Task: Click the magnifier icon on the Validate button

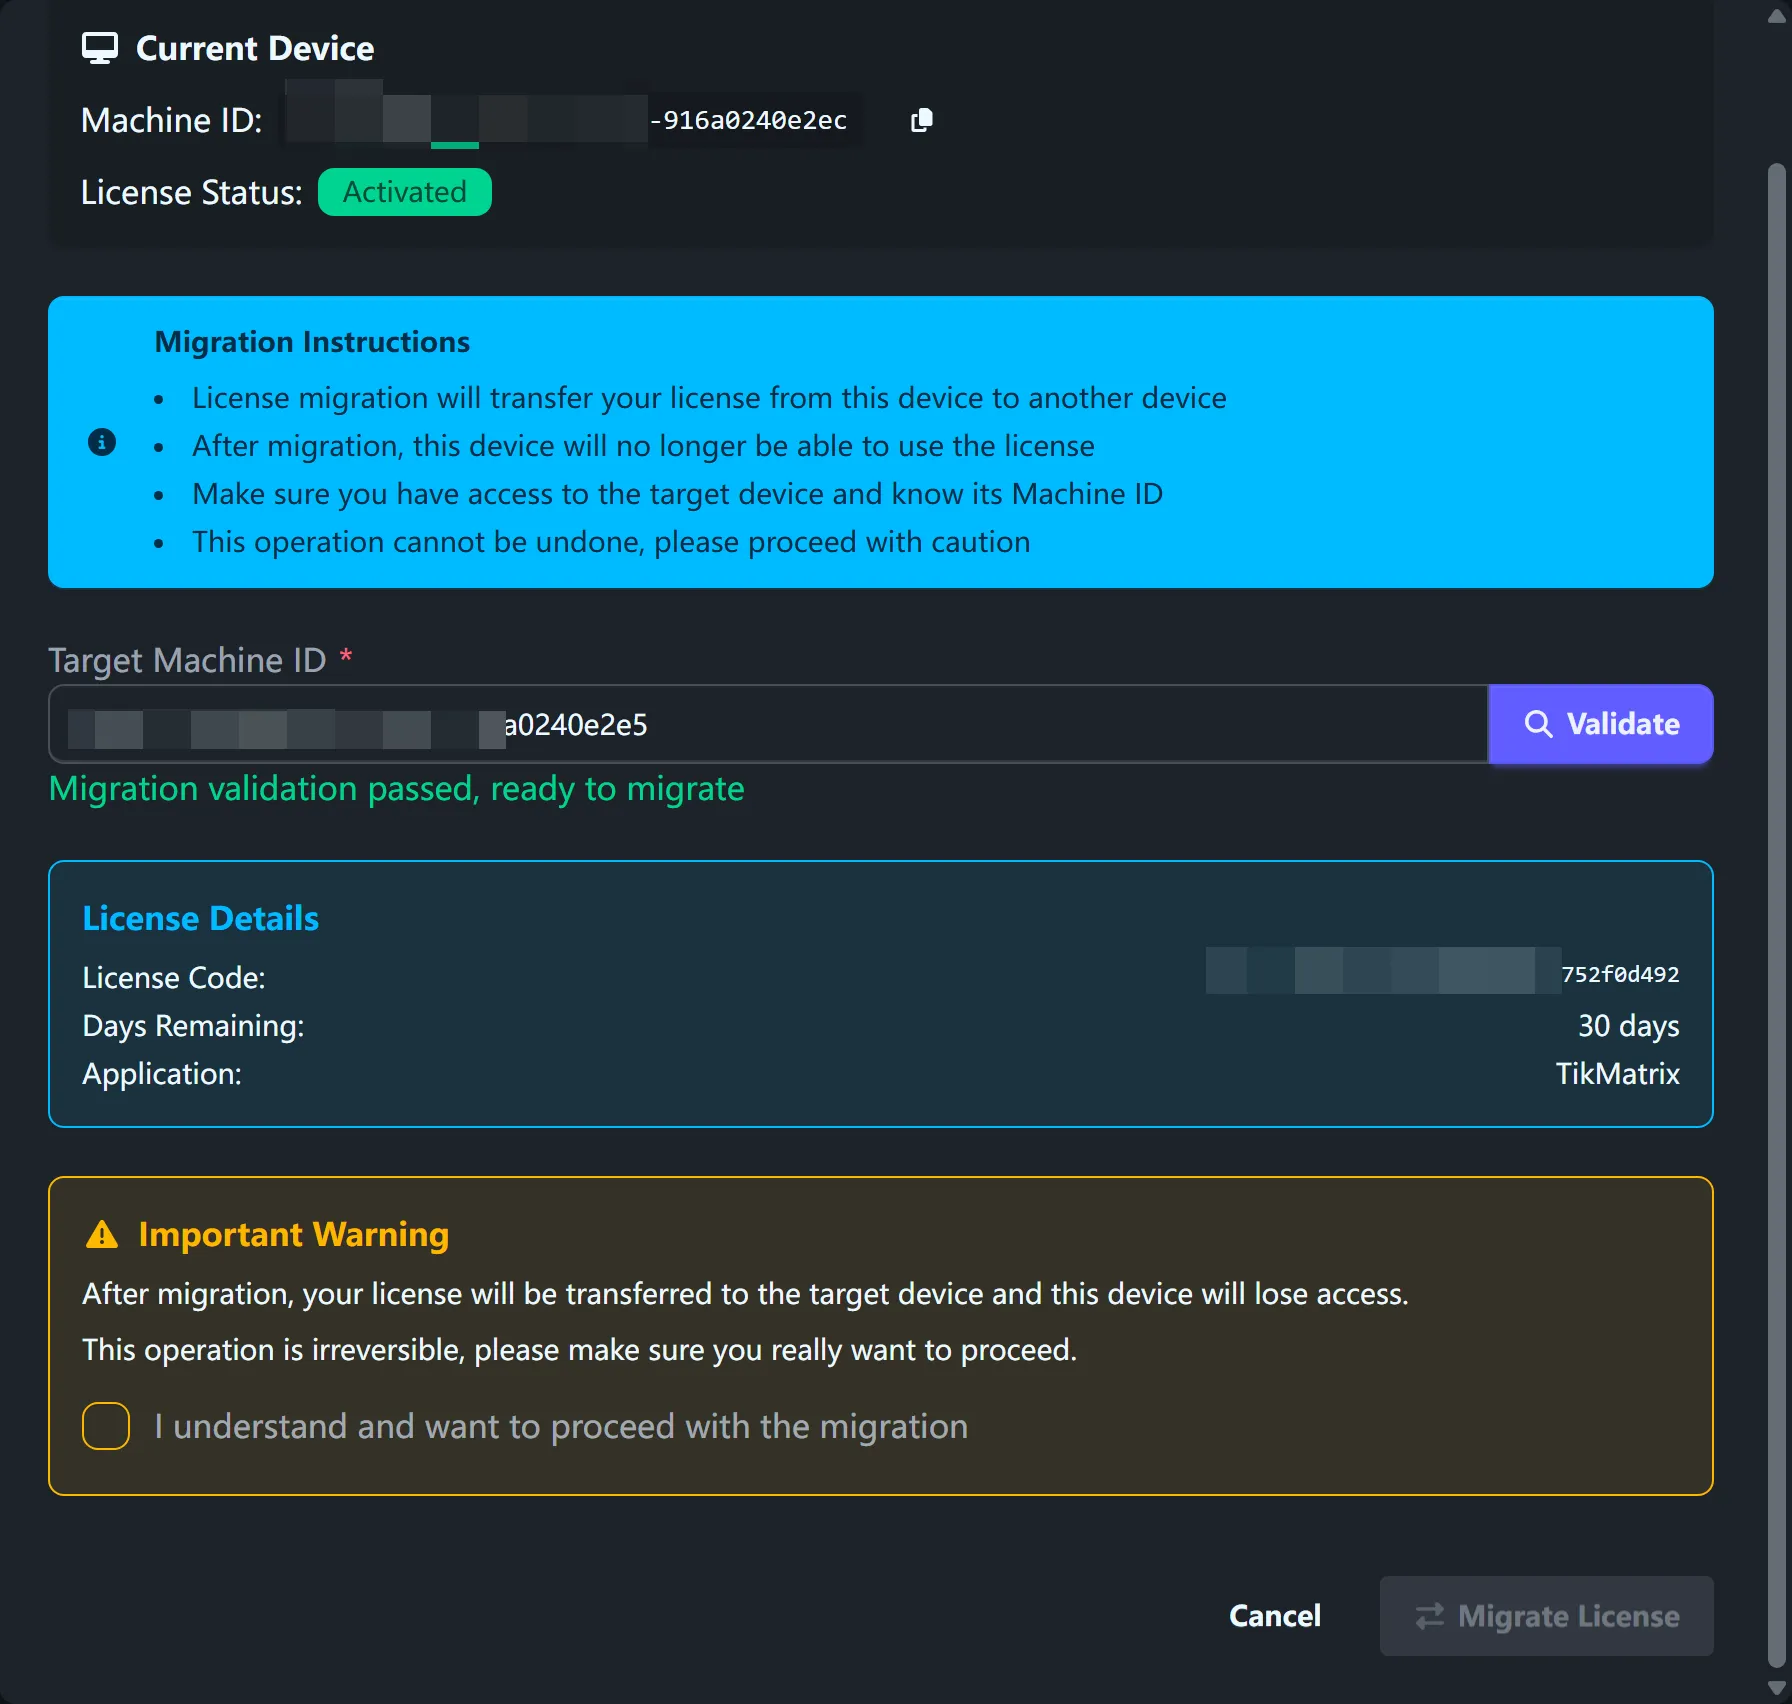Action: (1538, 724)
